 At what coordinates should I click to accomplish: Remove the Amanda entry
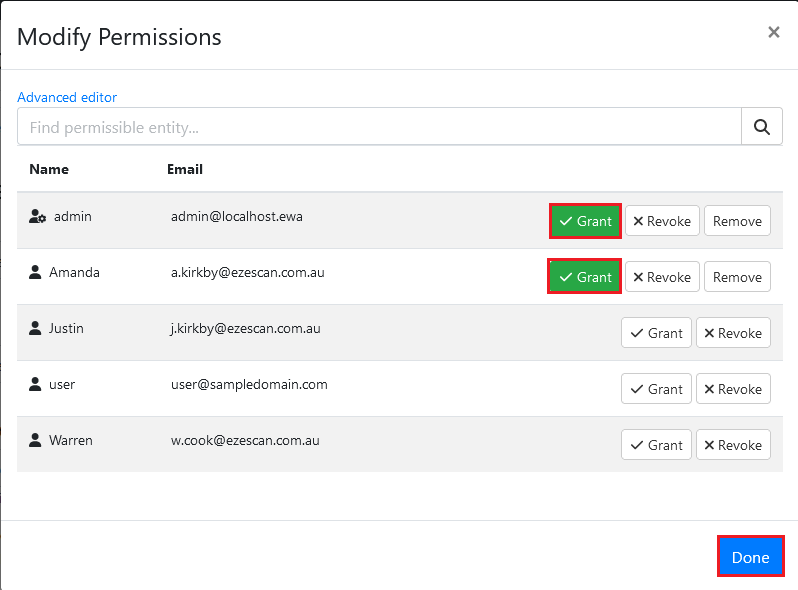click(x=737, y=277)
